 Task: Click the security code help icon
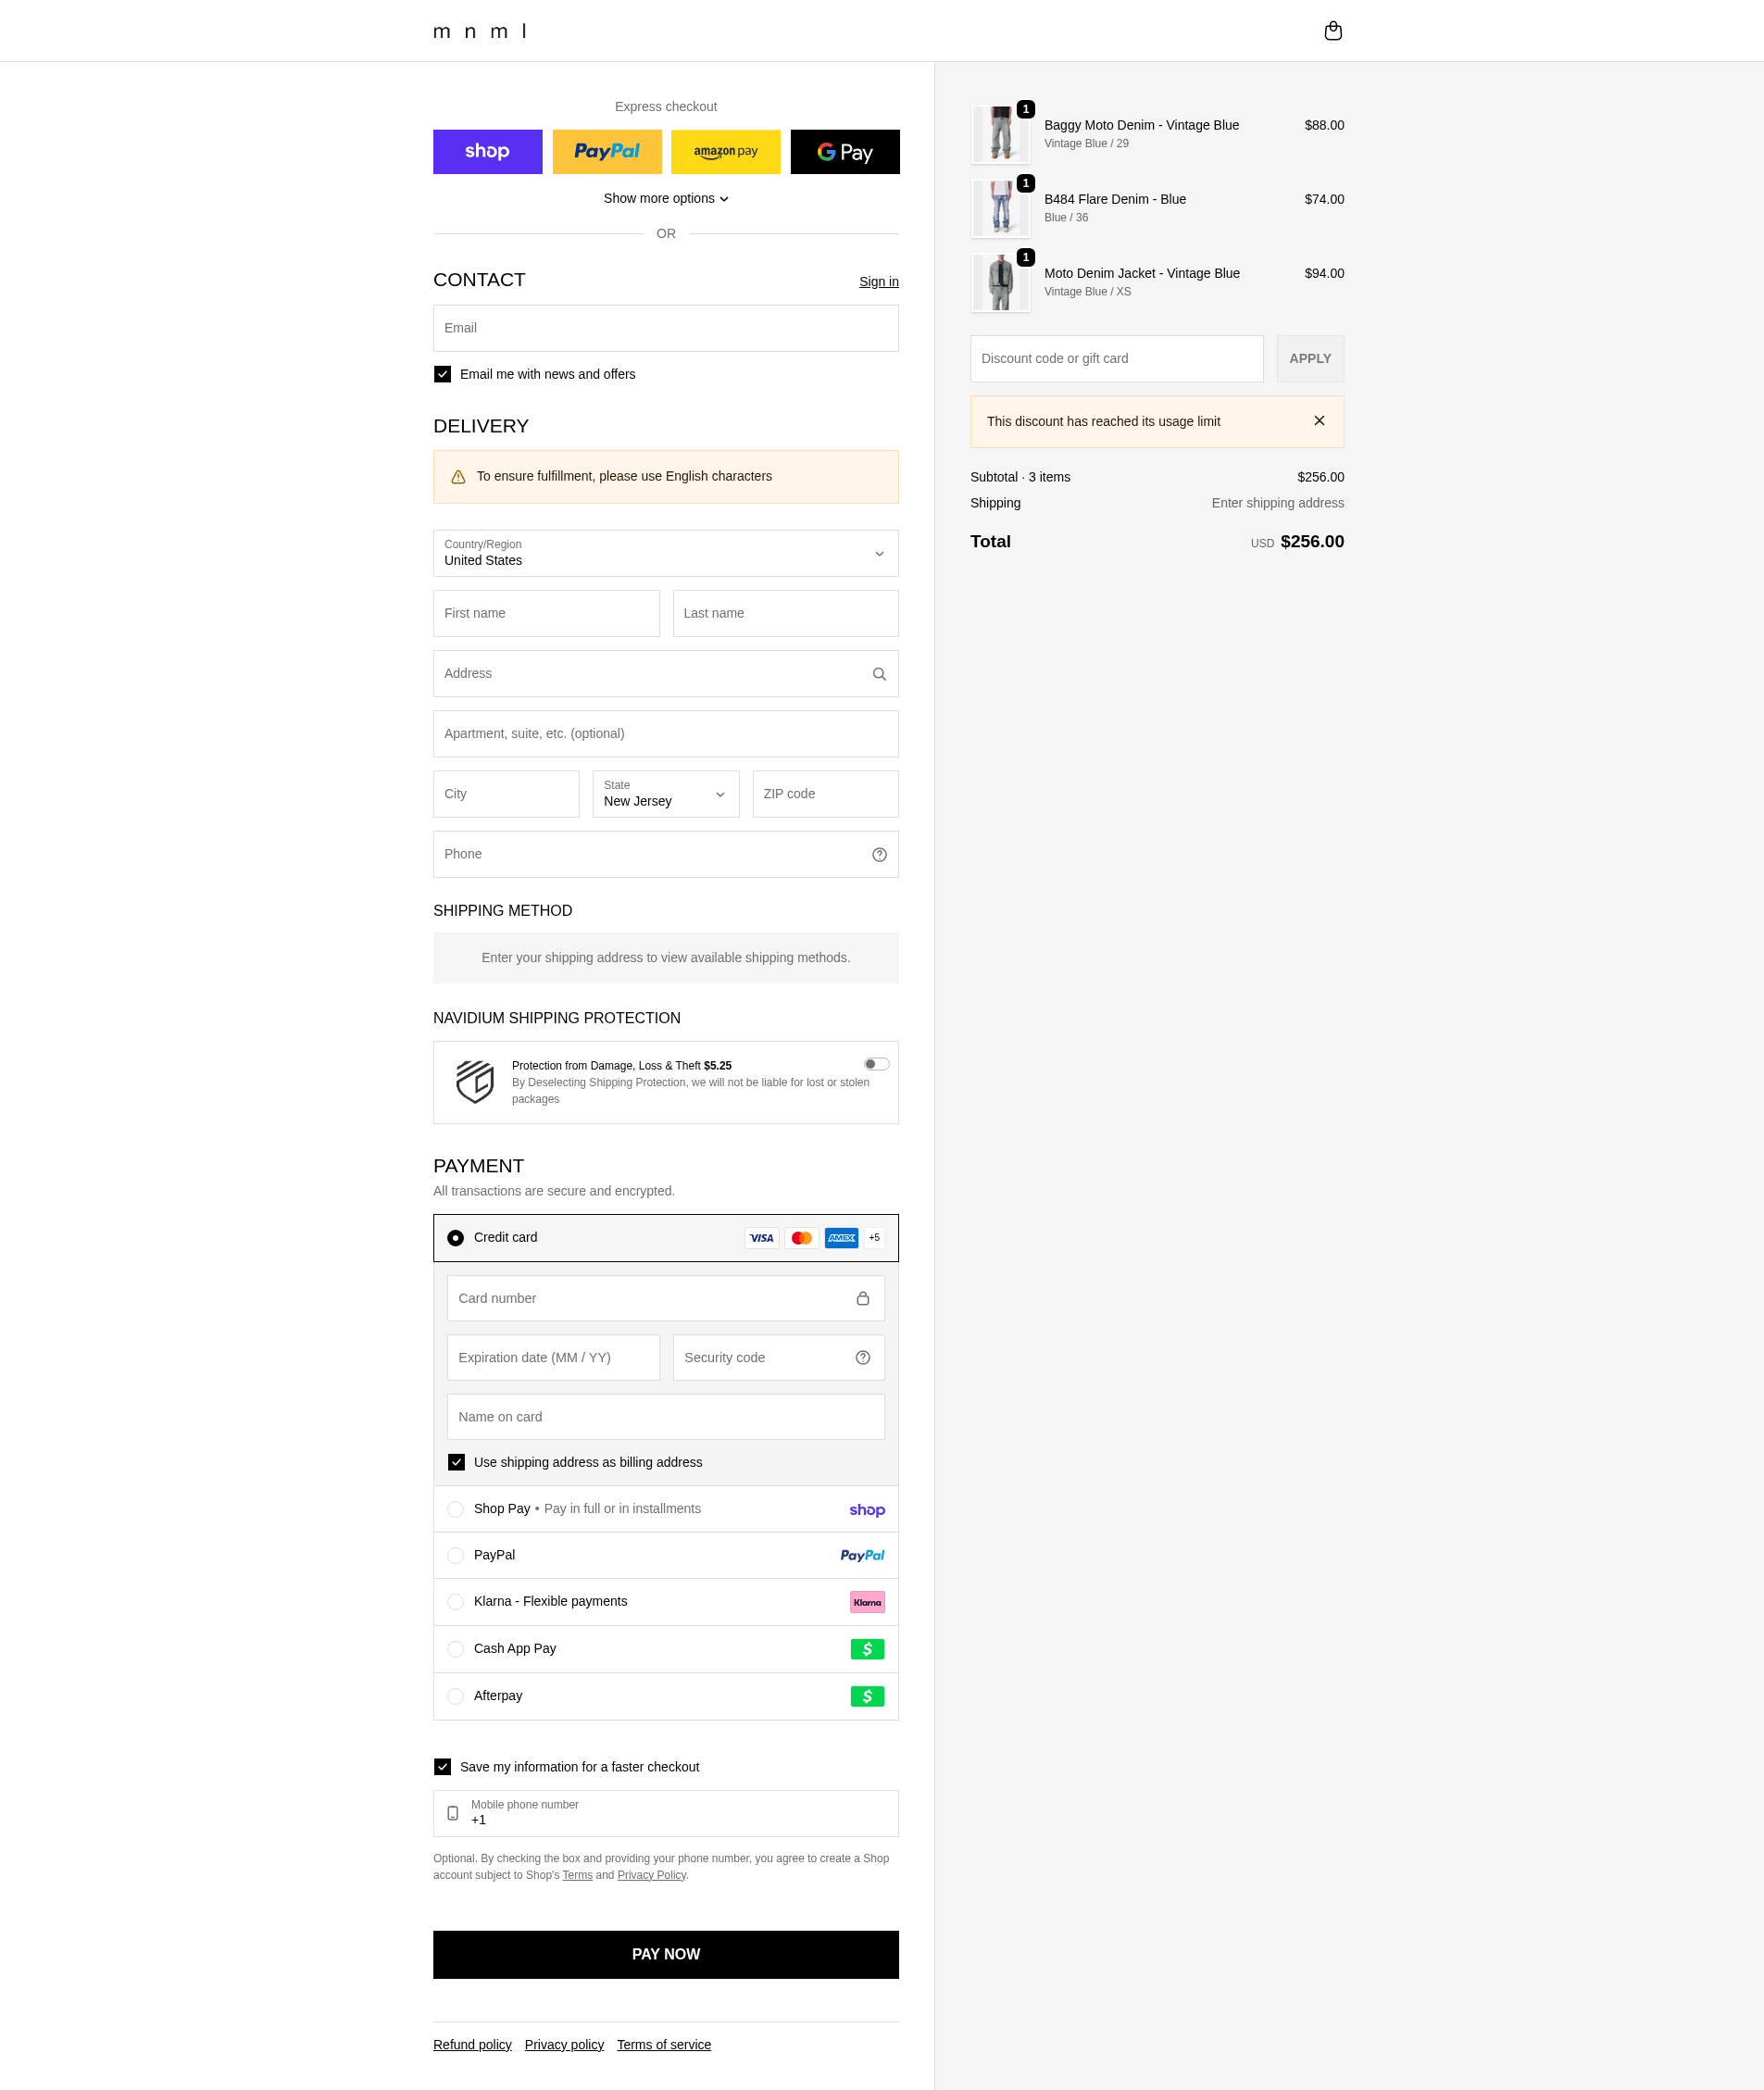tap(862, 1358)
